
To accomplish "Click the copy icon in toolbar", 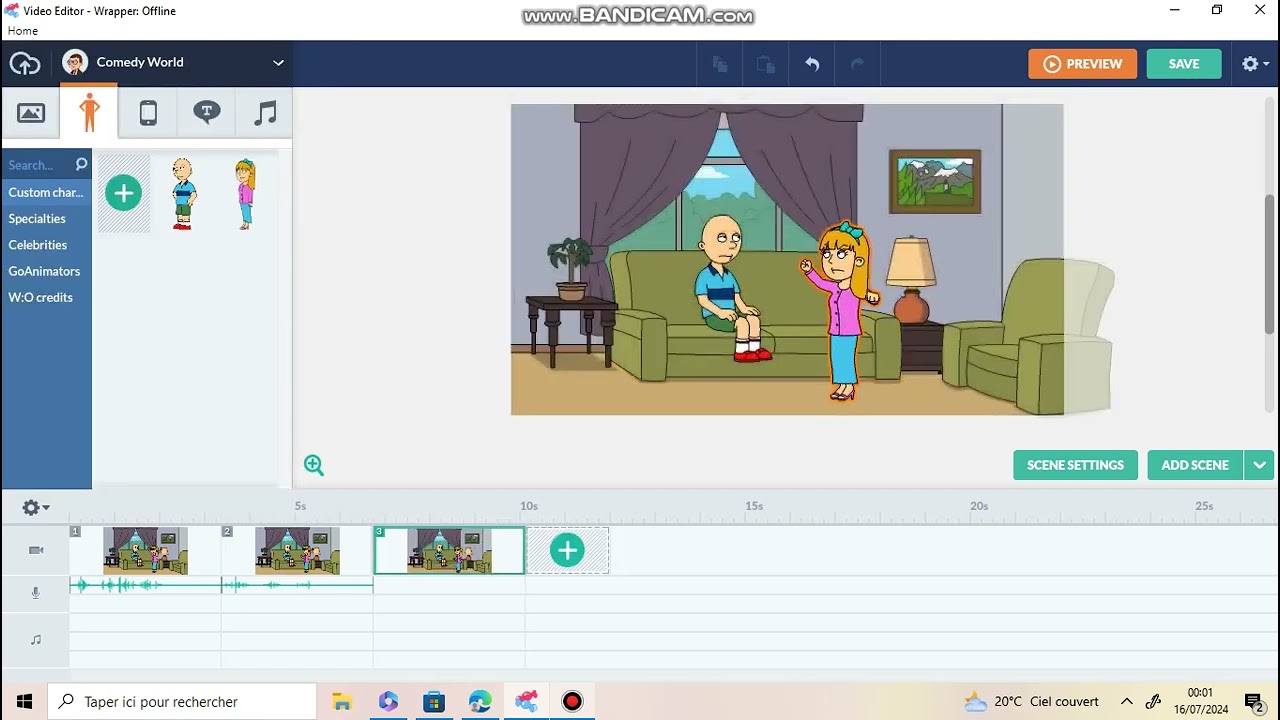I will (x=719, y=64).
